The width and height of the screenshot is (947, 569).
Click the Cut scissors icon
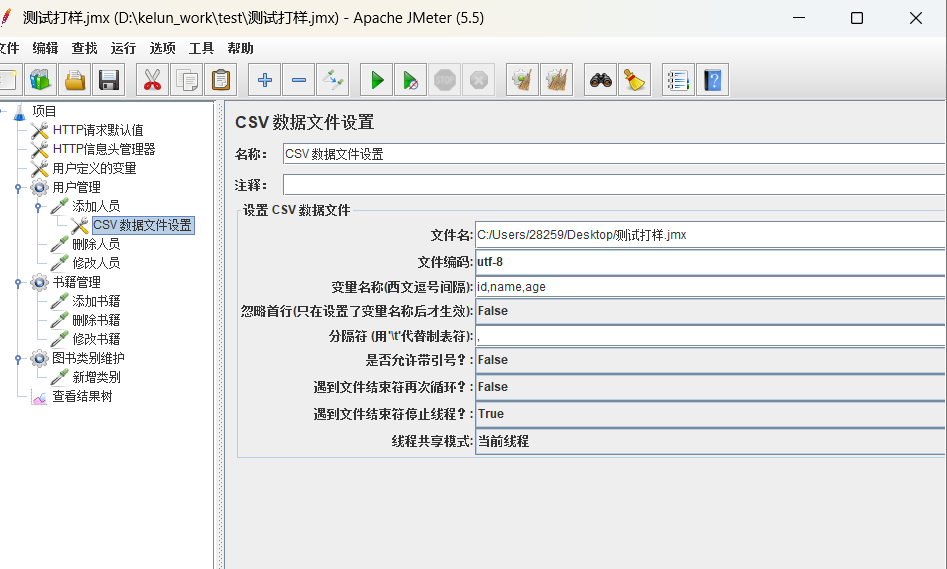click(153, 80)
